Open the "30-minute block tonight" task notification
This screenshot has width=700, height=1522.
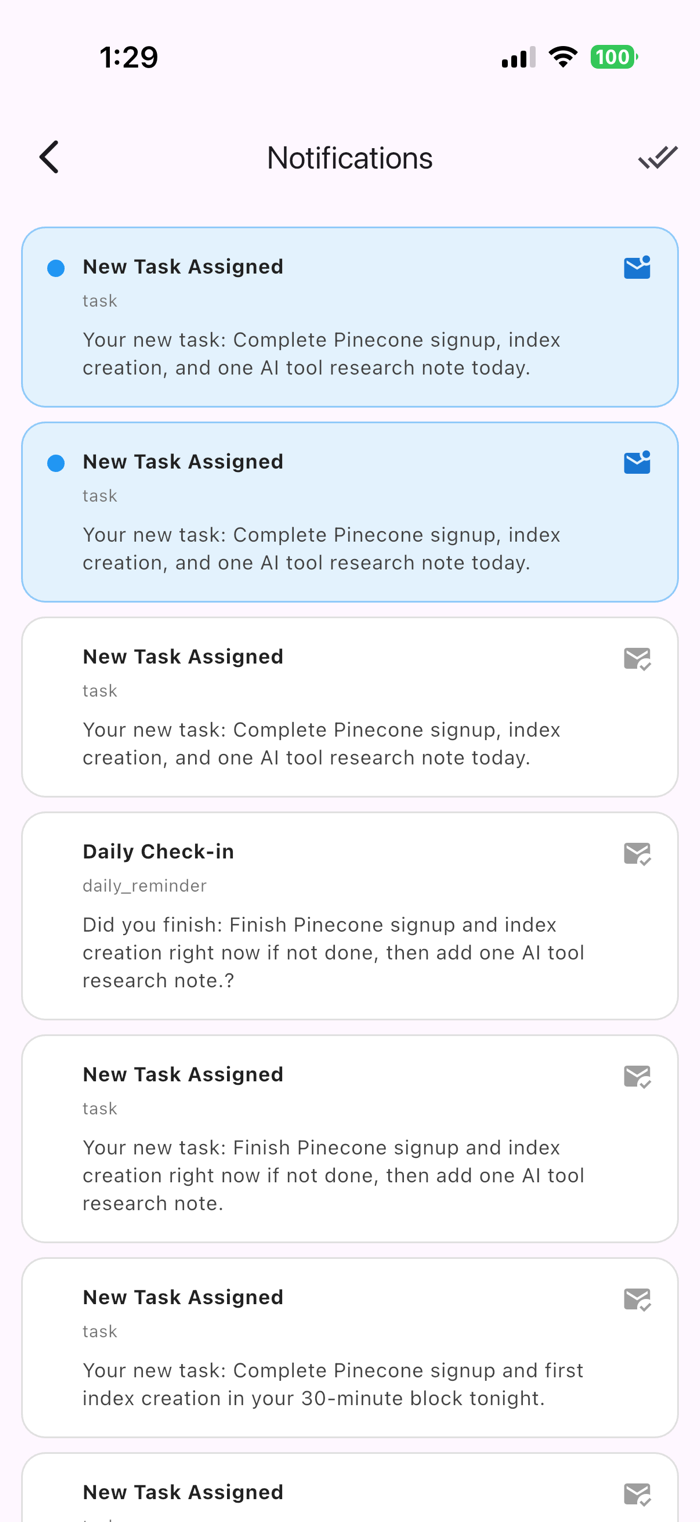350,1348
